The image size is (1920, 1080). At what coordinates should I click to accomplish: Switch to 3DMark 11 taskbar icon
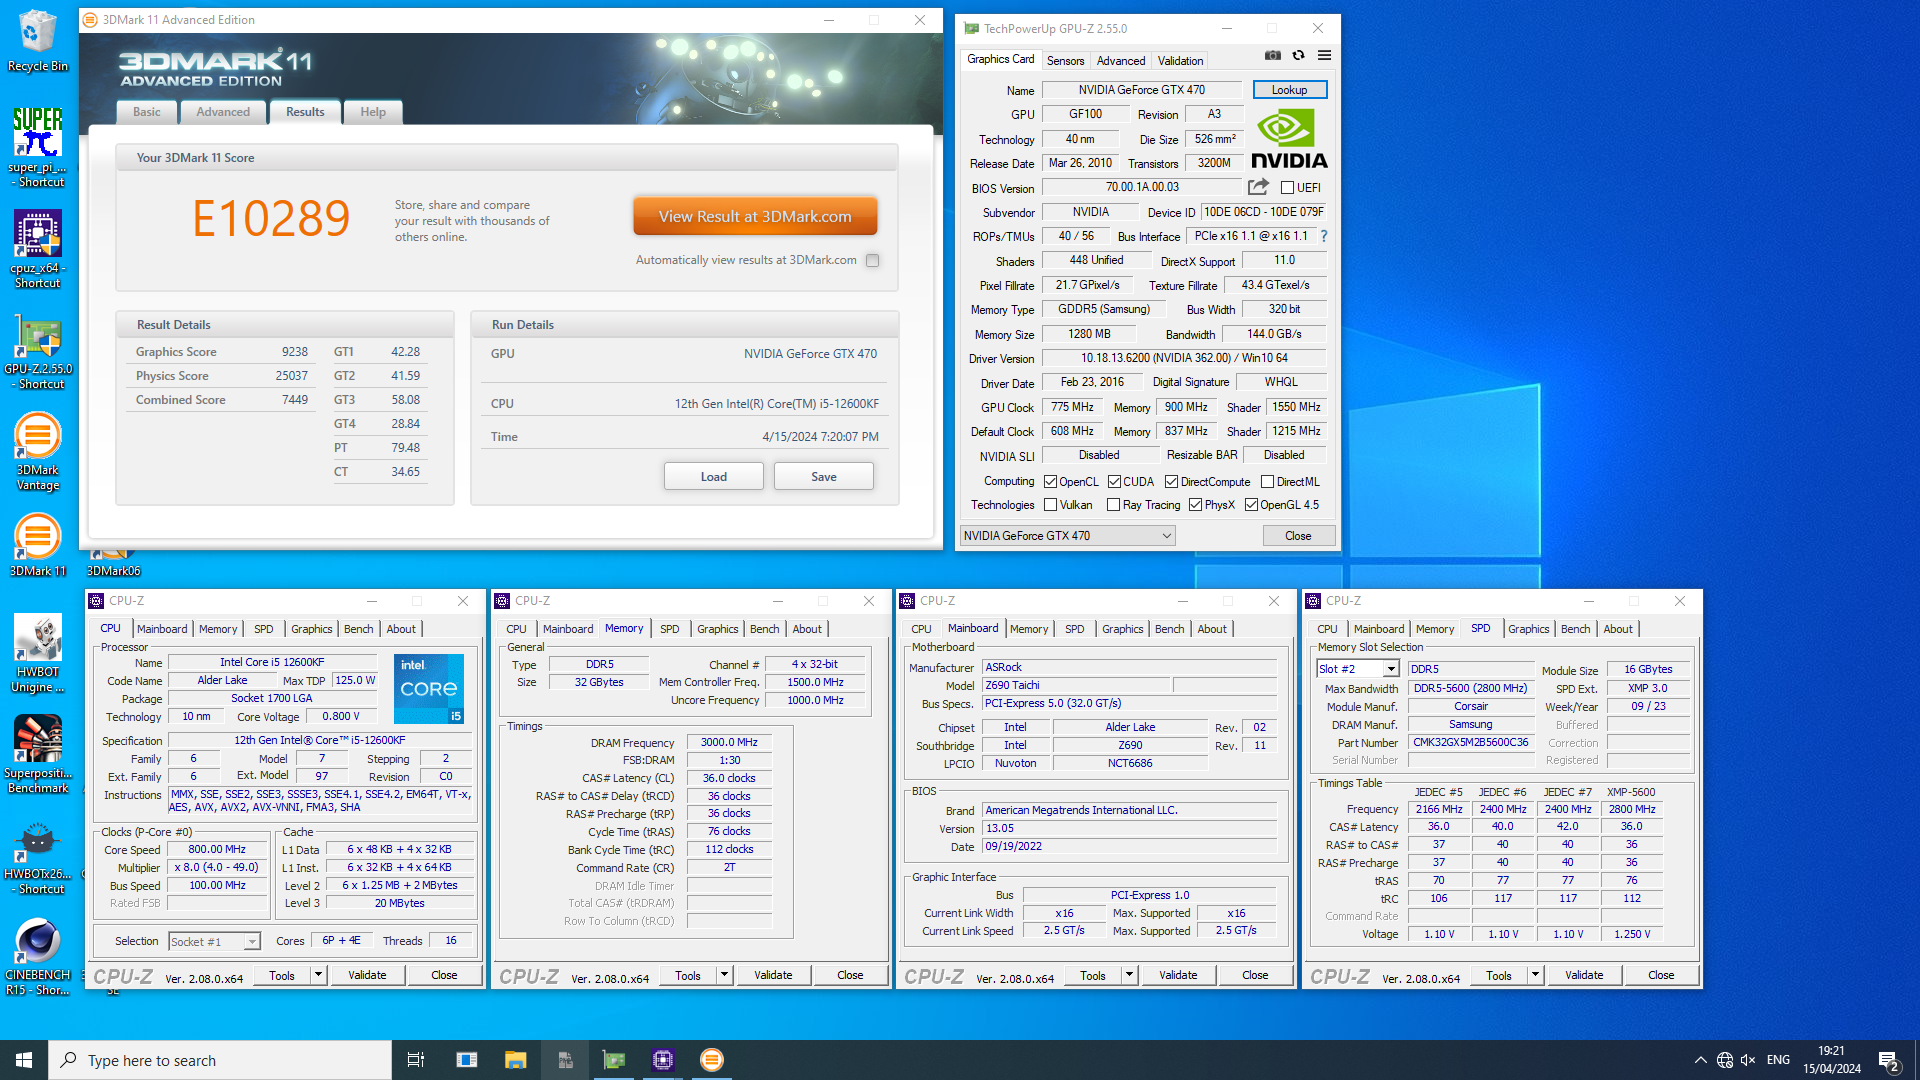click(712, 1060)
